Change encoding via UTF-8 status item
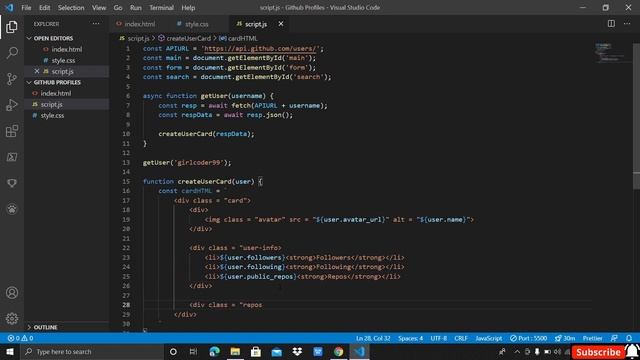The image size is (640, 360). [x=438, y=338]
